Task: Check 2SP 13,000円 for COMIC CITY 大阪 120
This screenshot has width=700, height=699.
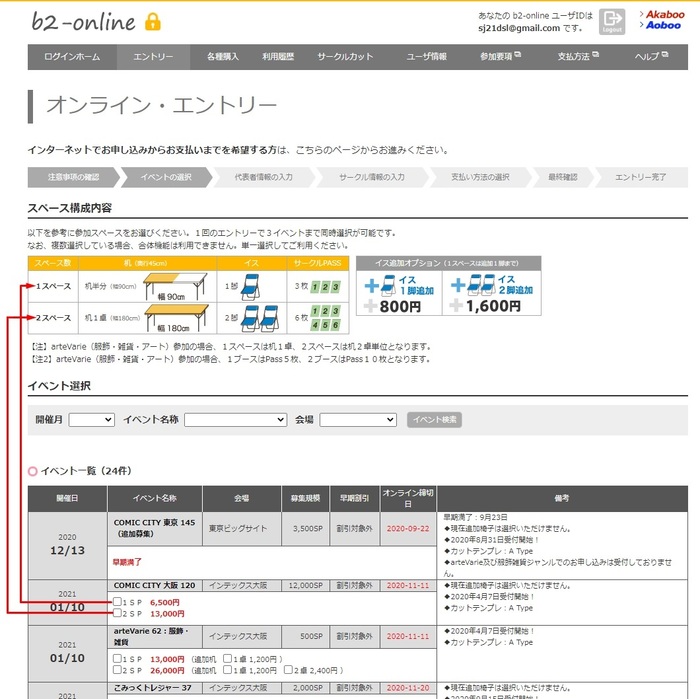Action: [118, 614]
